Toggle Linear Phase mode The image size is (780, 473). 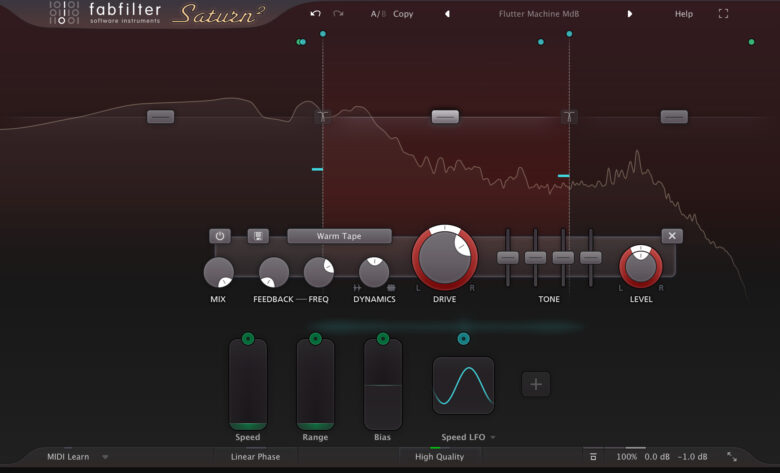[x=255, y=457]
